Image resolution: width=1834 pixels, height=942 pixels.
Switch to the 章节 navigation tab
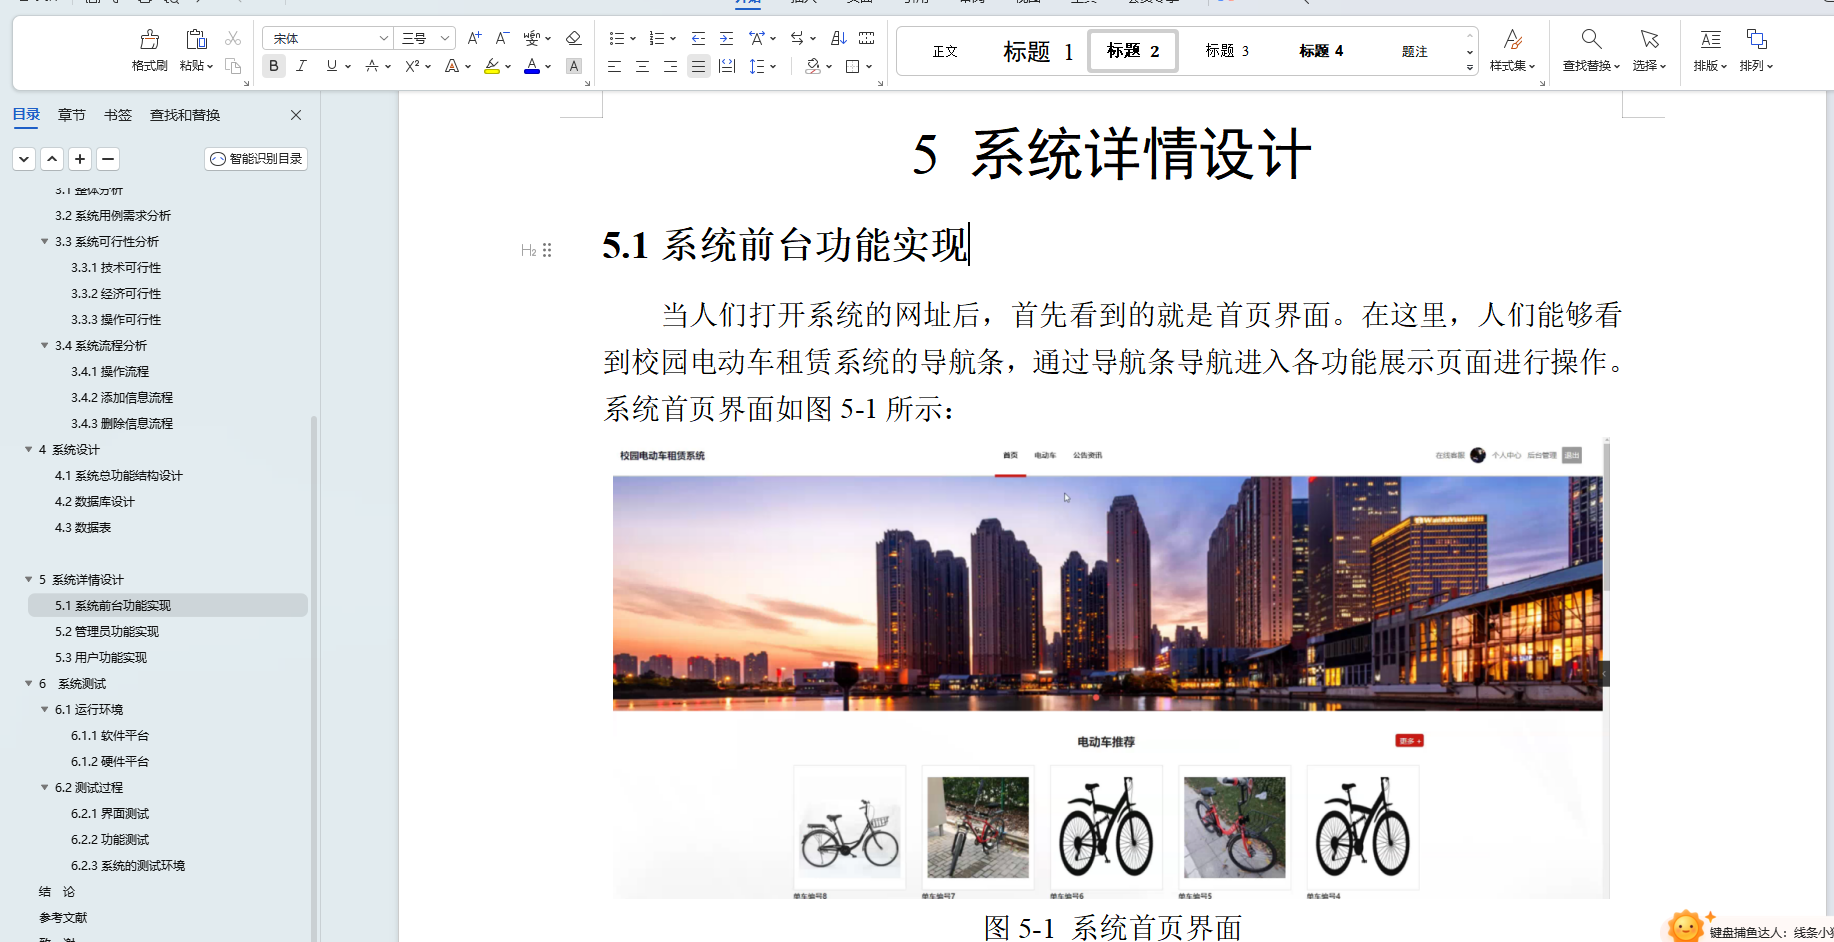click(71, 115)
